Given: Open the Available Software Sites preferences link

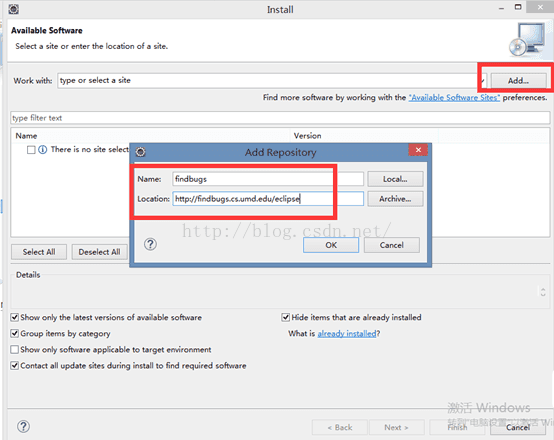Looking at the screenshot, I should pos(454,98).
